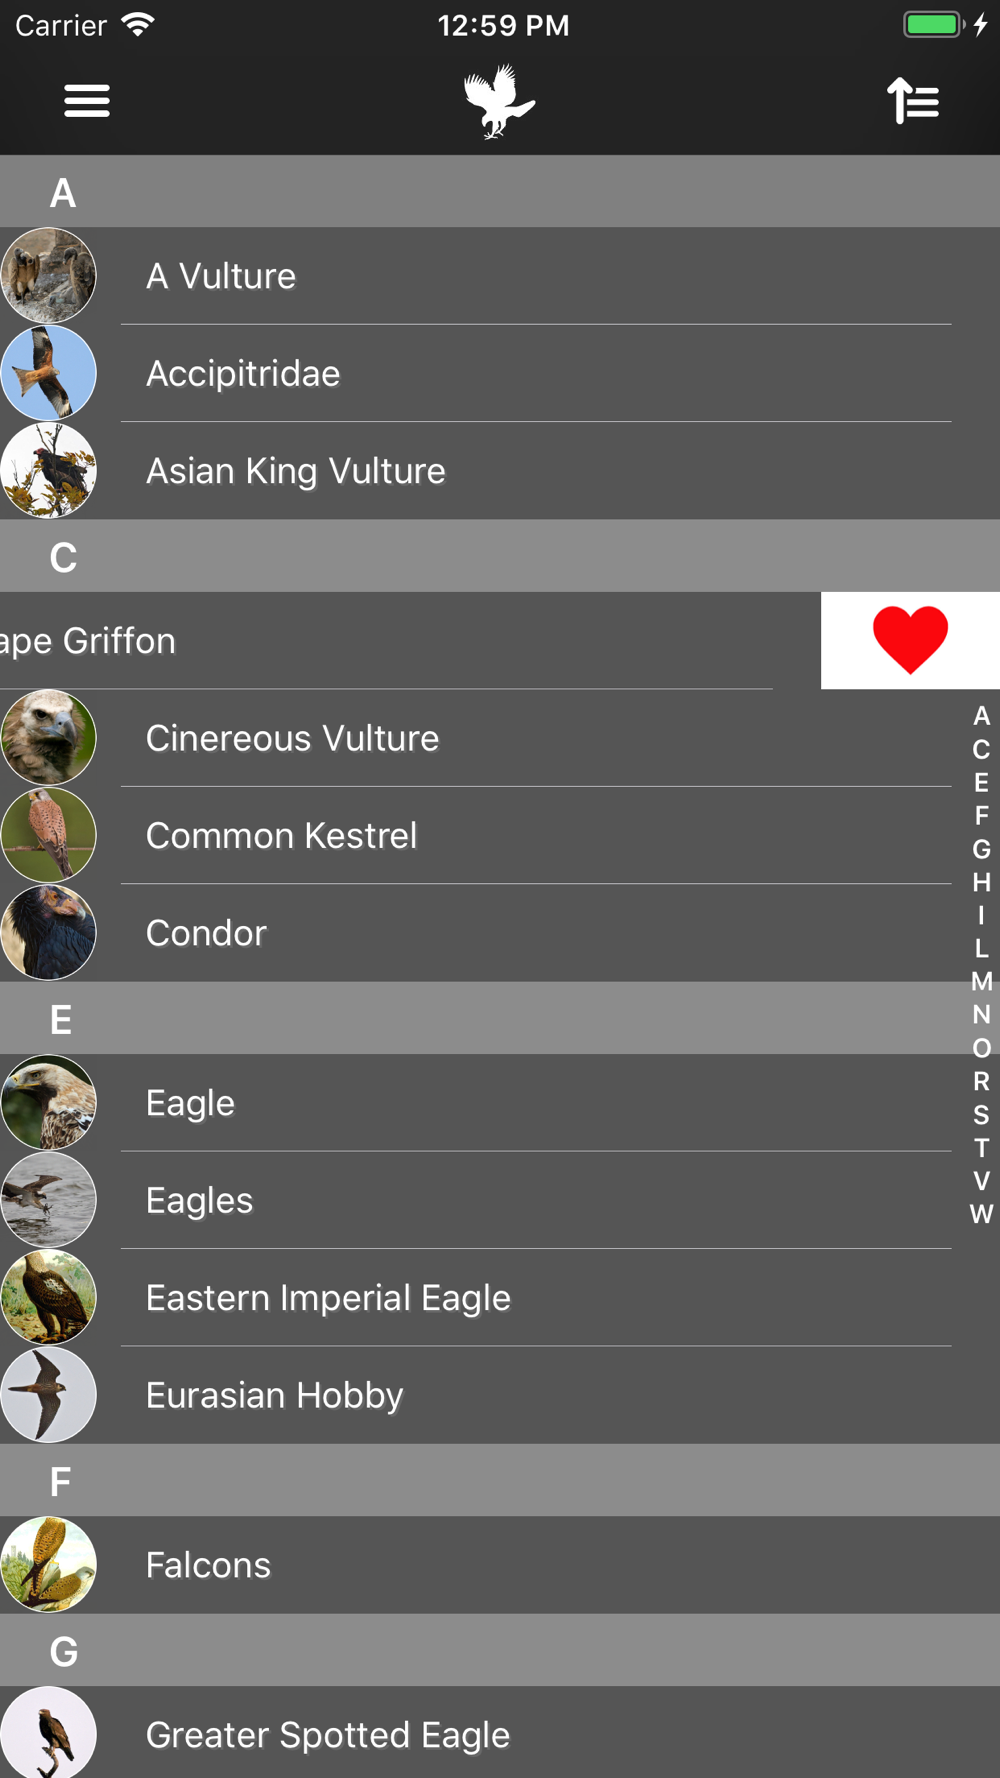This screenshot has width=1000, height=1778.
Task: Select index letter G on sidebar
Action: point(981,849)
